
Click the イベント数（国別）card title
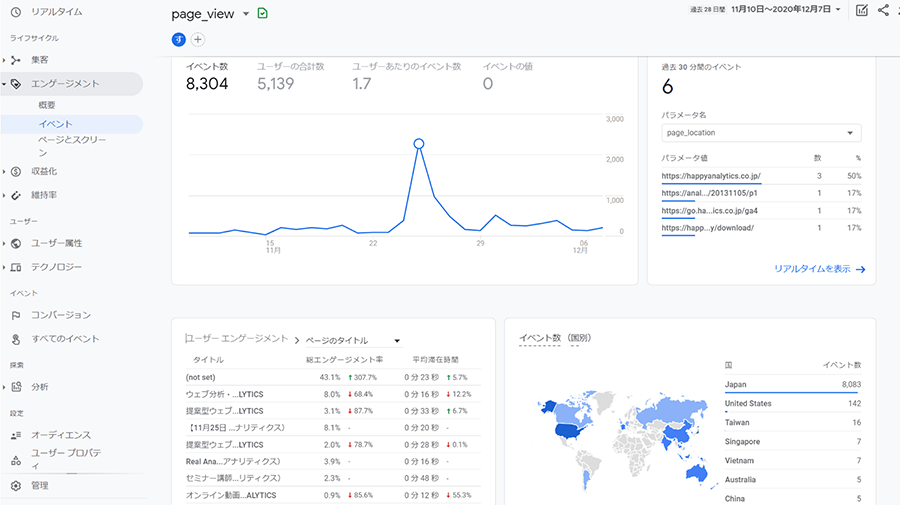pyautogui.click(x=555, y=338)
